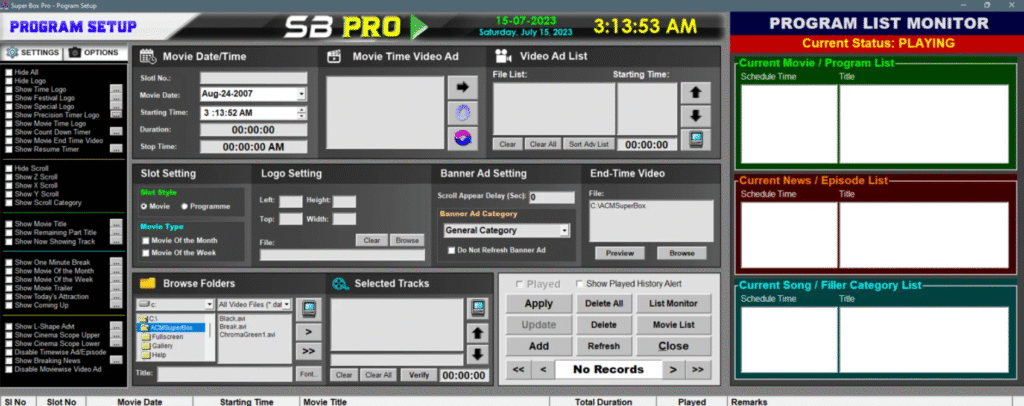Switch to OPTIONS tab

point(95,53)
